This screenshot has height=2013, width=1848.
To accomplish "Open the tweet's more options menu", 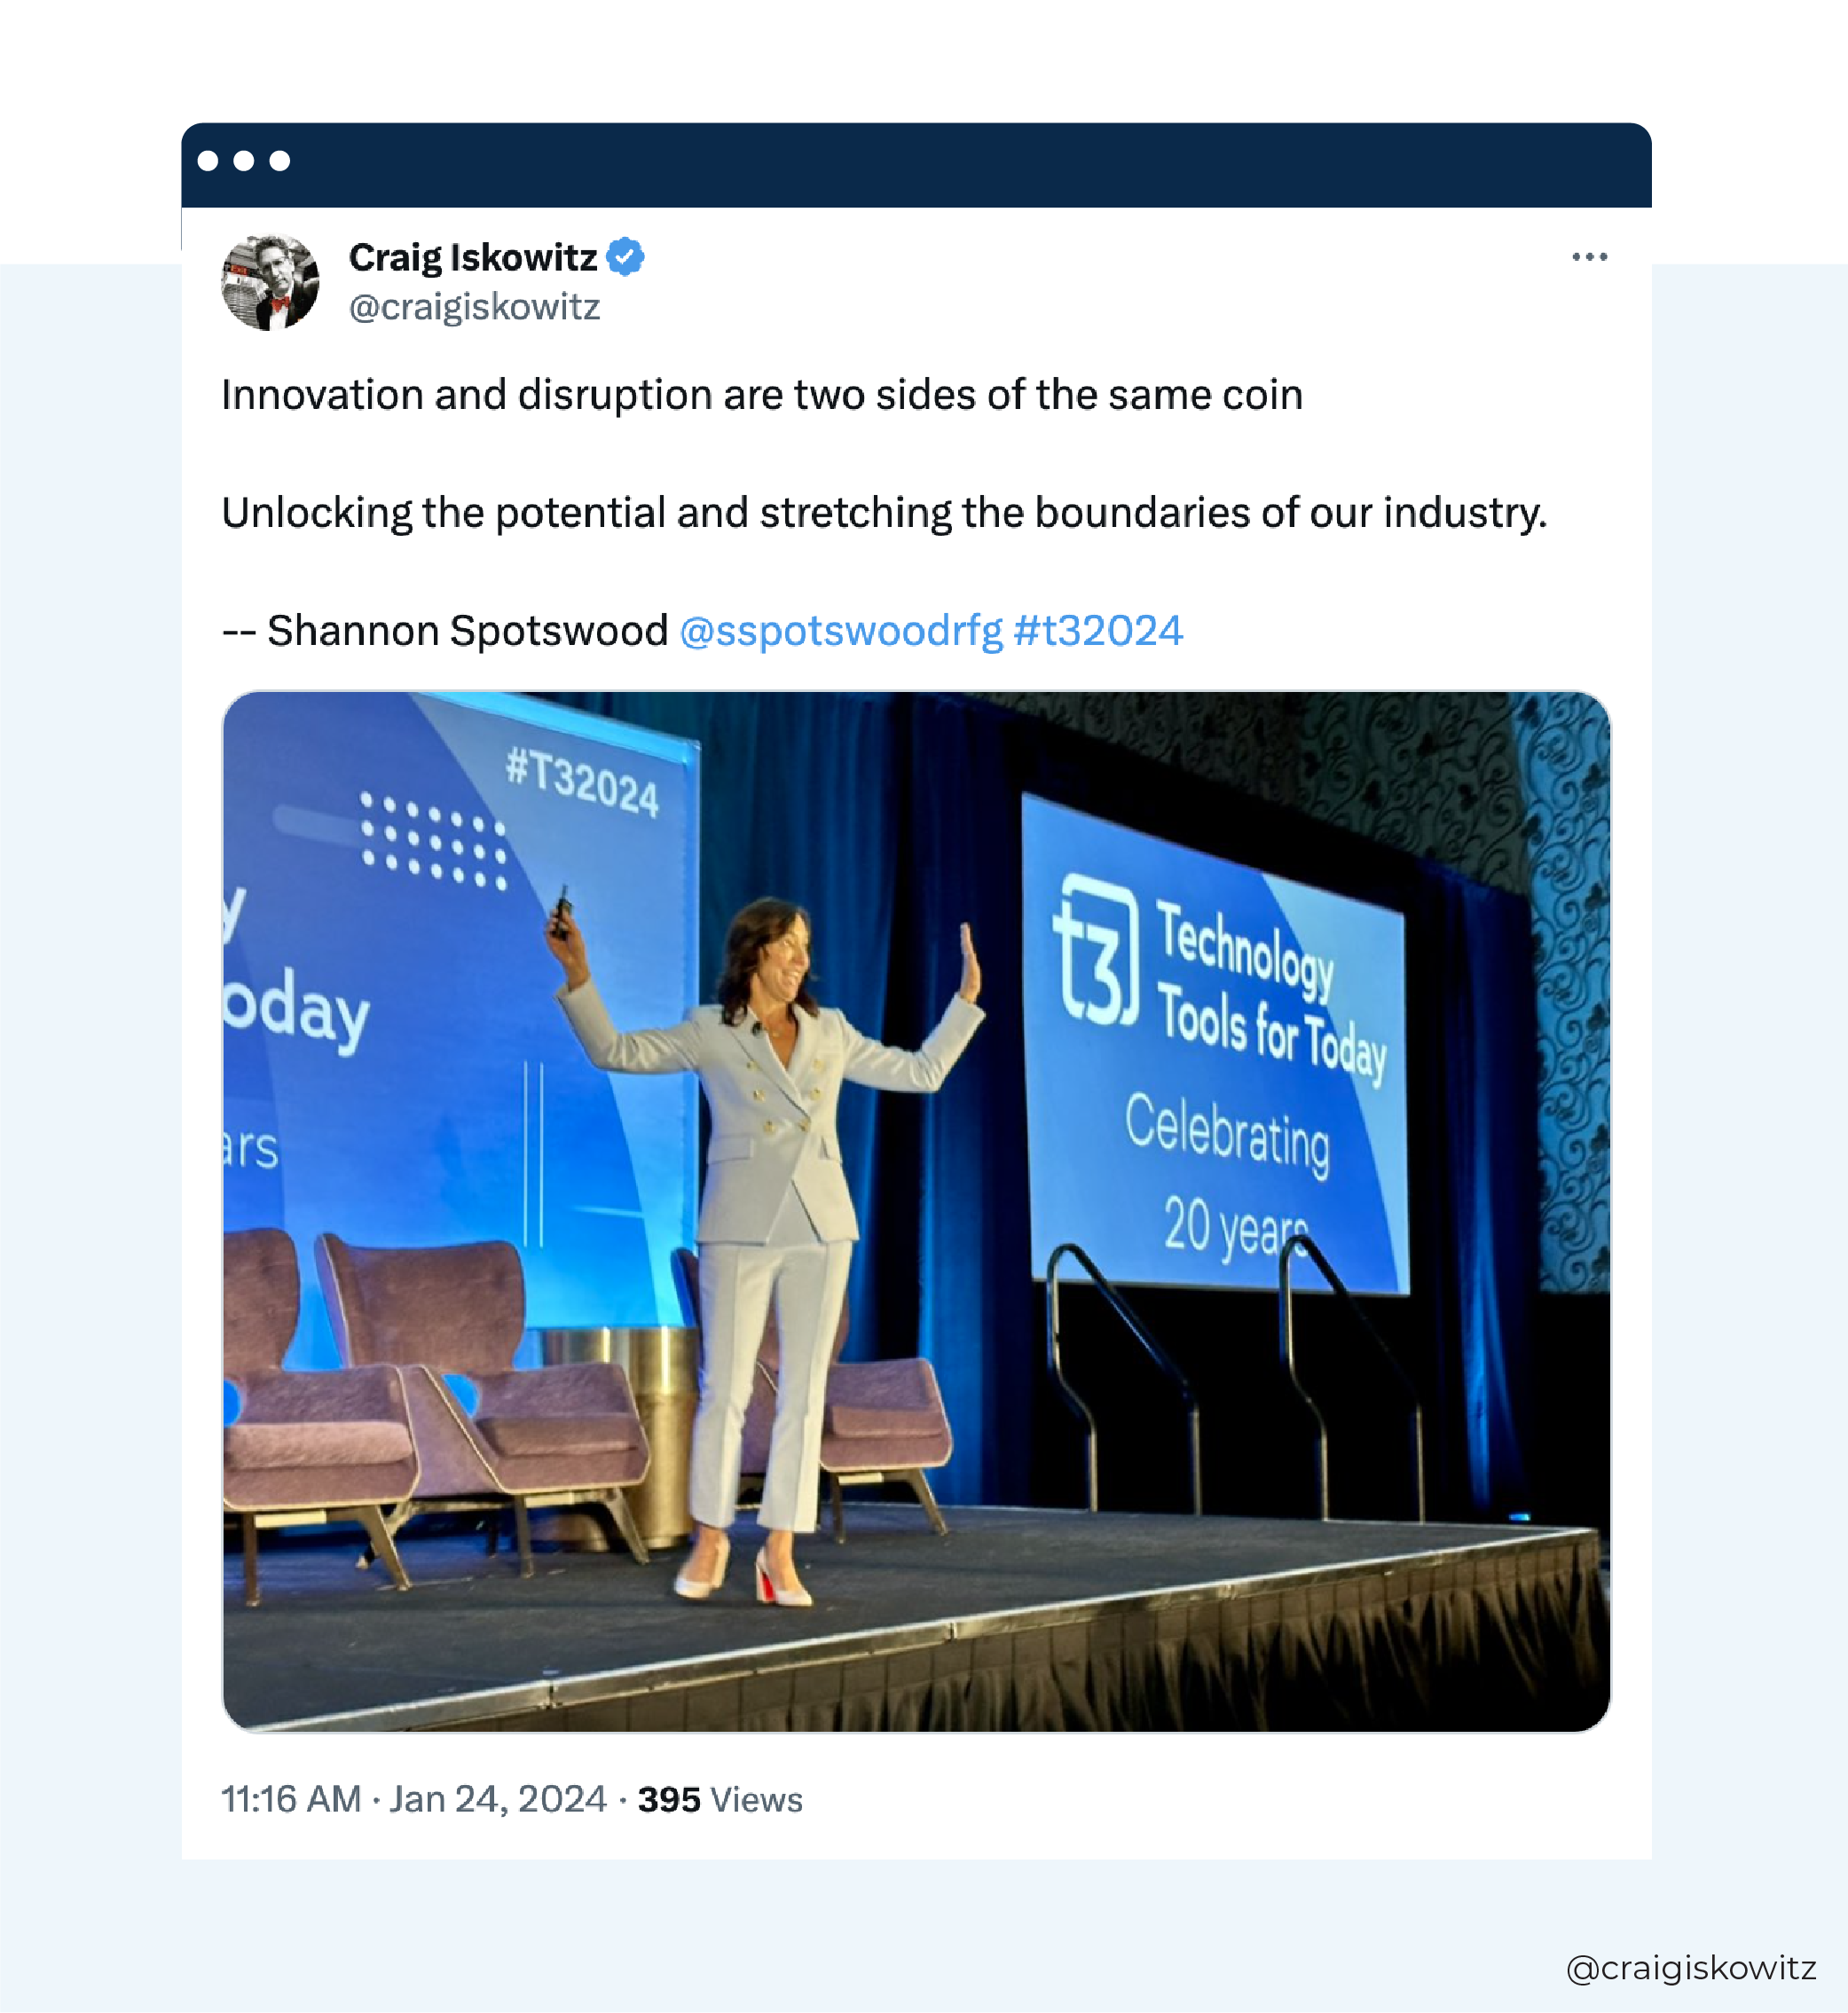I will point(1589,257).
